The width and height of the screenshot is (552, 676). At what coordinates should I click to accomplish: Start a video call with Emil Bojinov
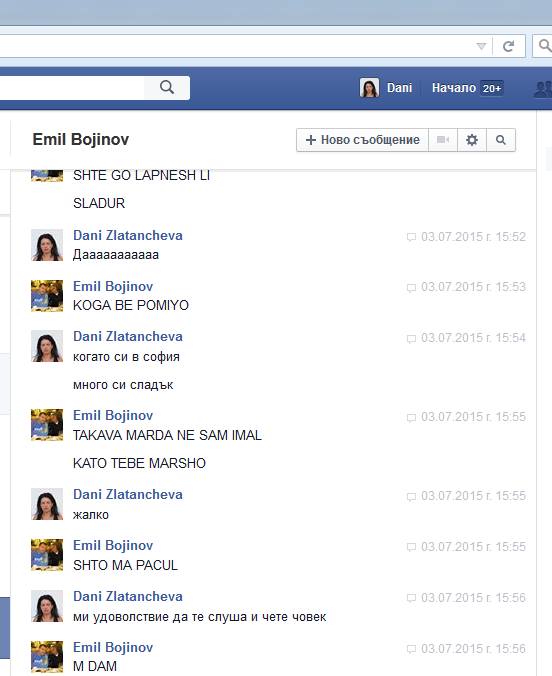[443, 140]
